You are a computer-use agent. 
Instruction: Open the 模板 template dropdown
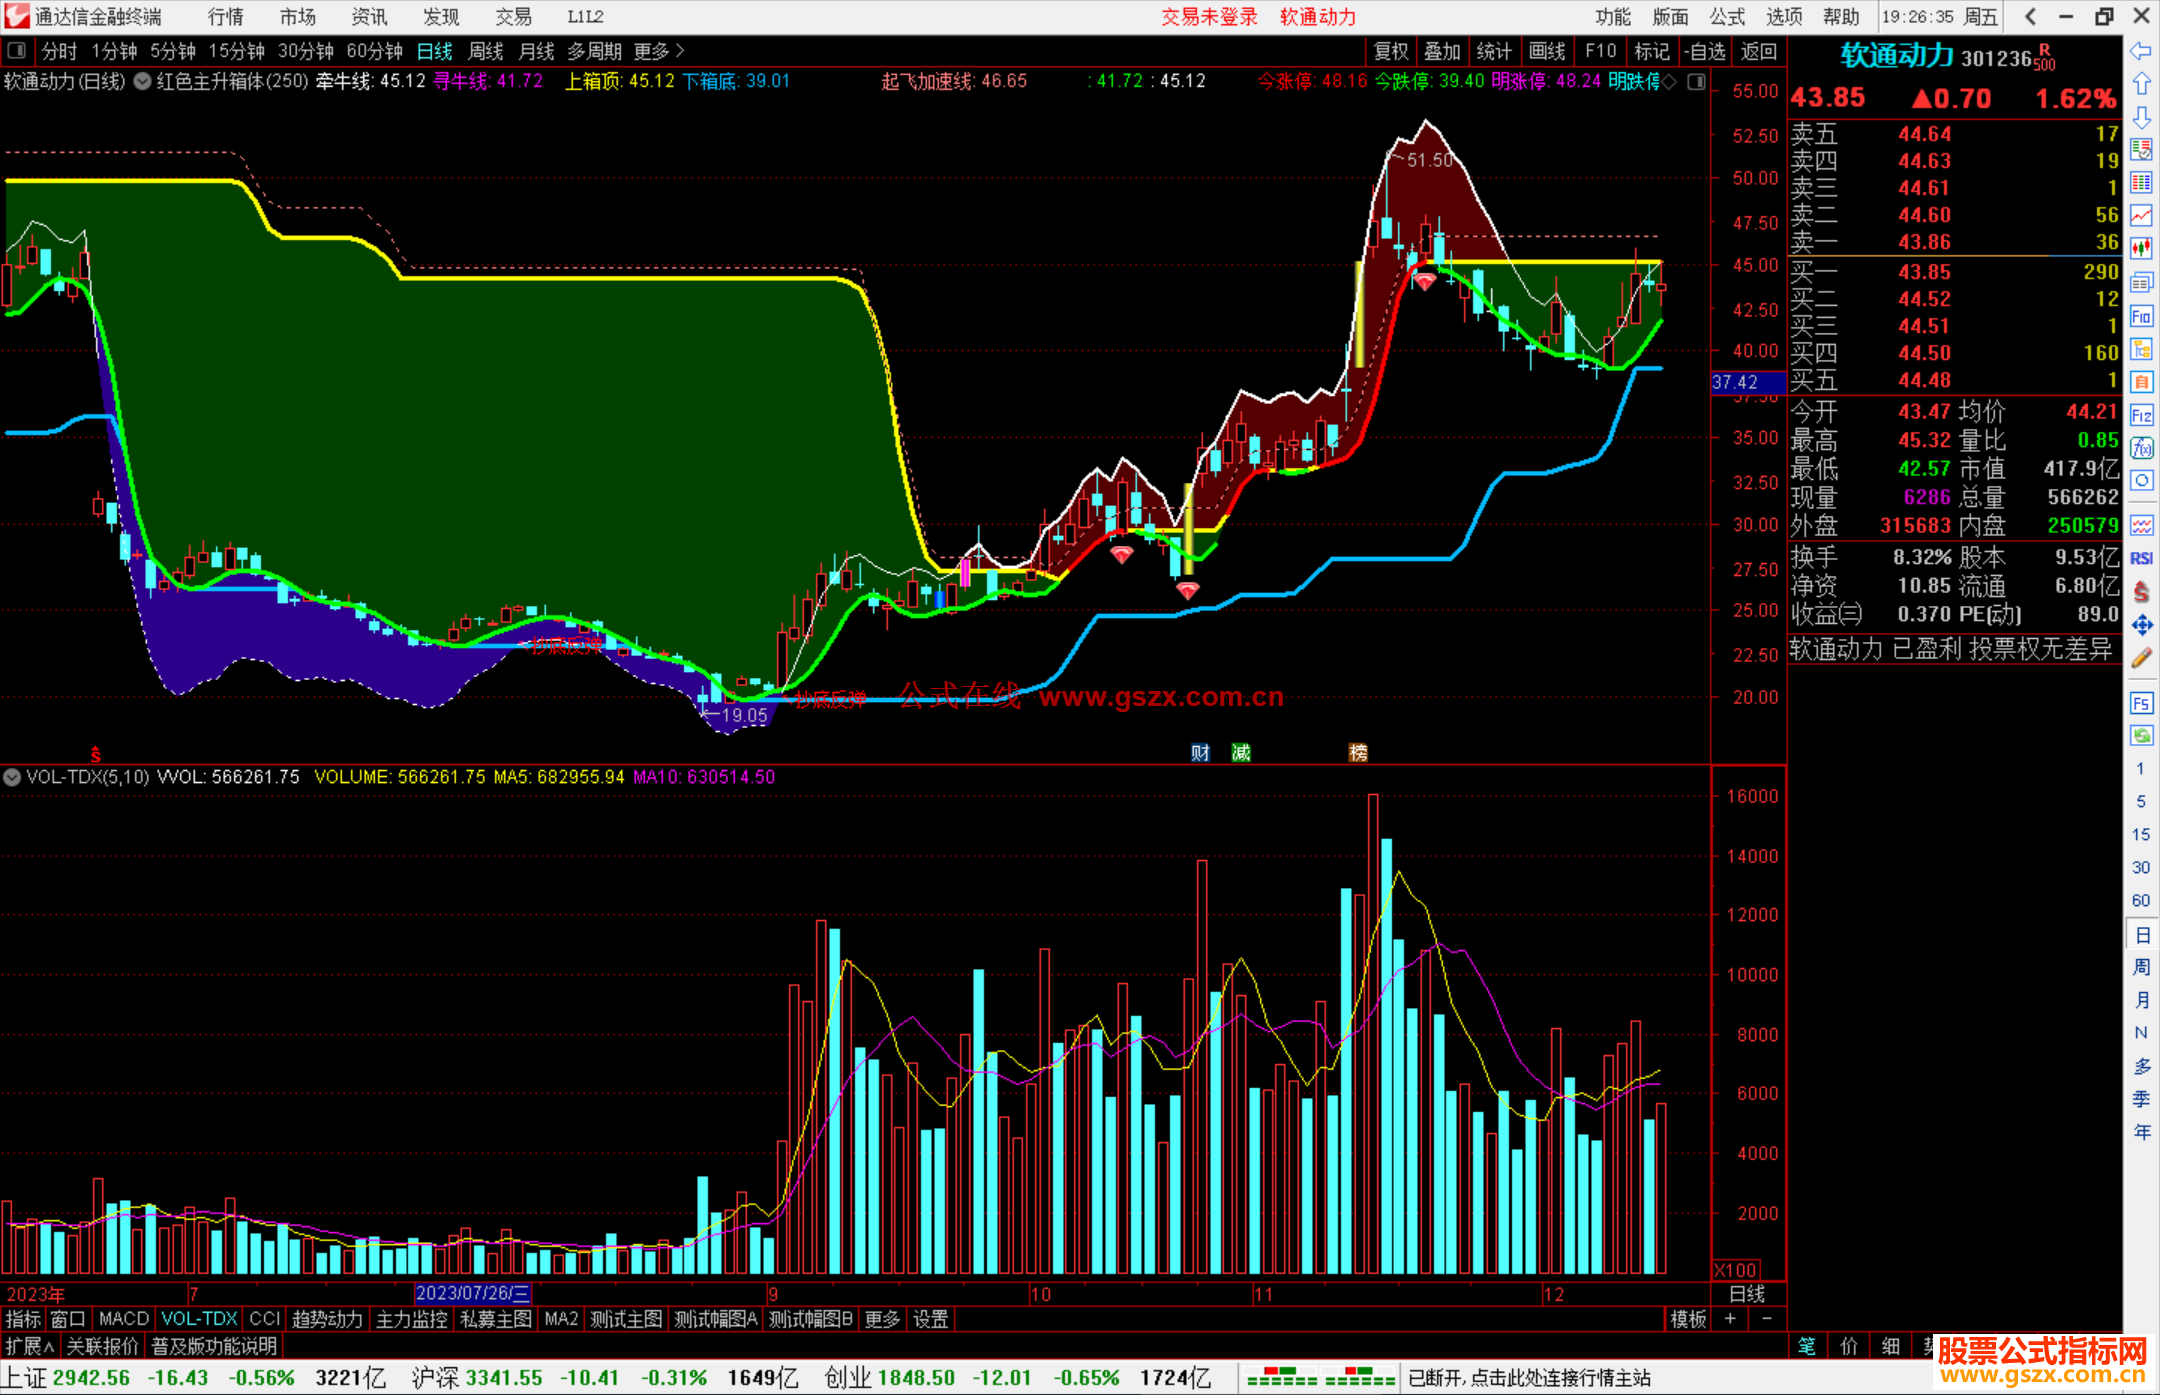[1688, 1319]
